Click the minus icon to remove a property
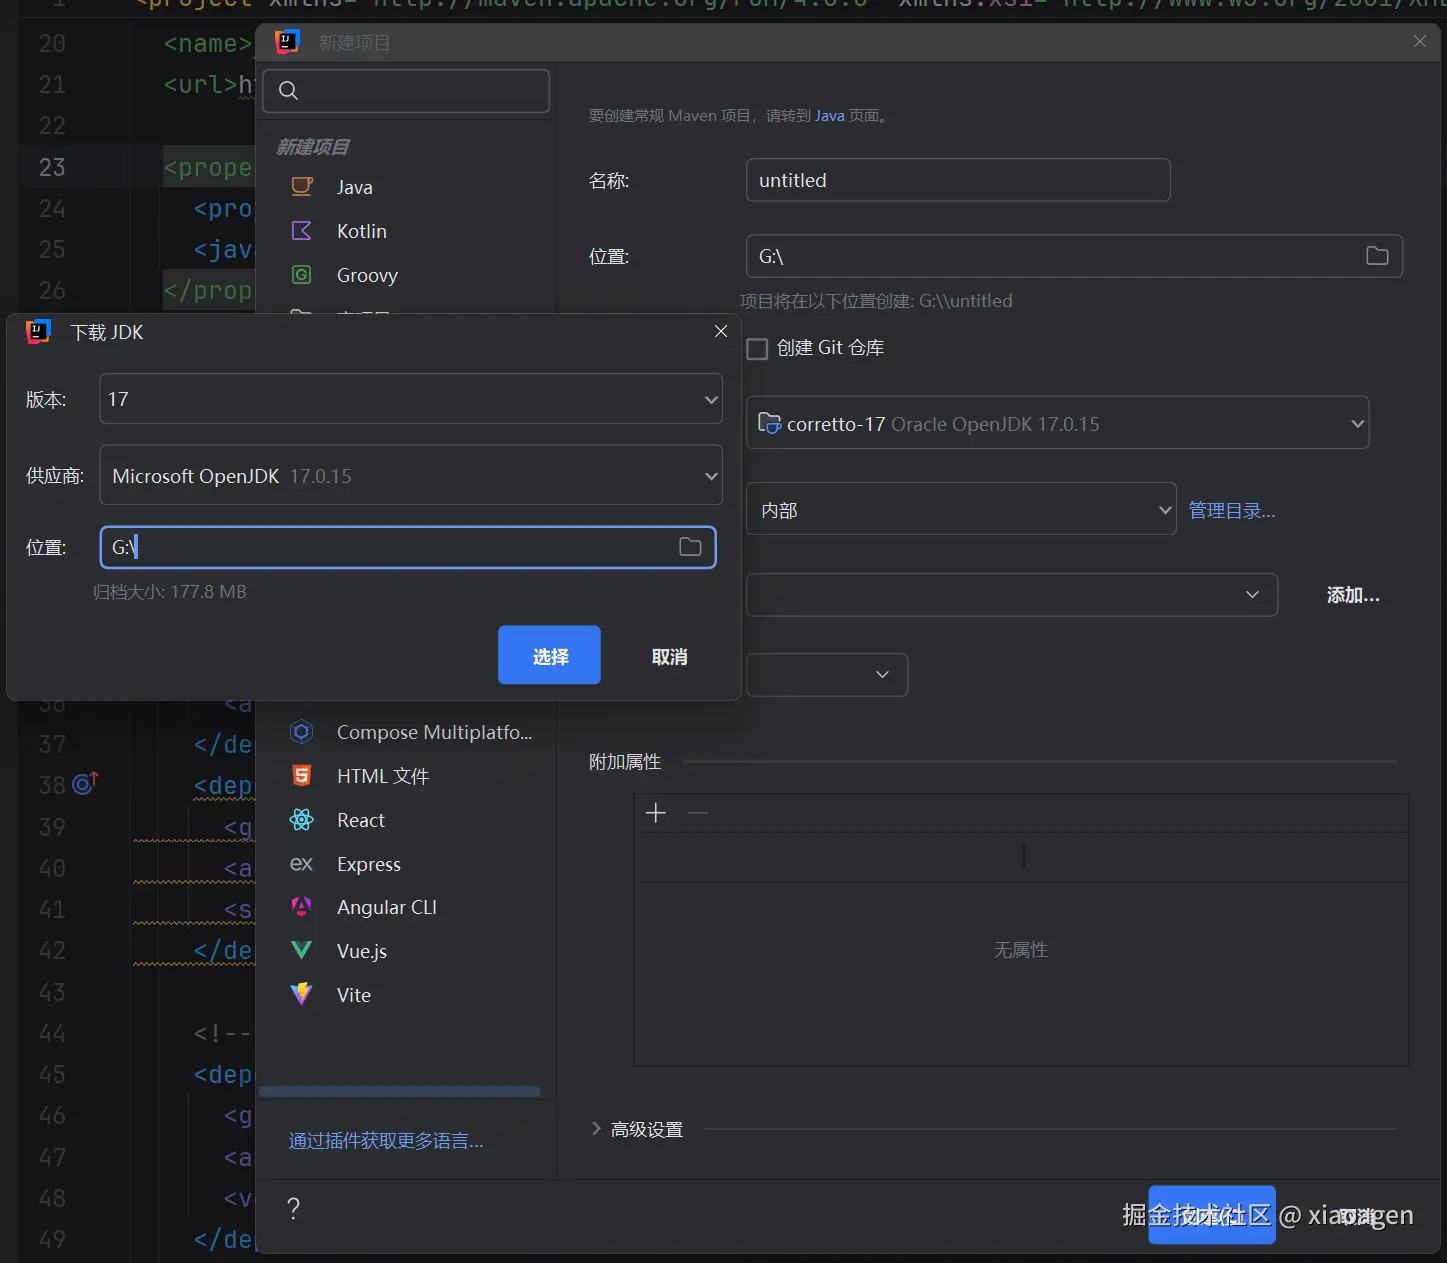The height and width of the screenshot is (1263, 1447). (x=698, y=813)
